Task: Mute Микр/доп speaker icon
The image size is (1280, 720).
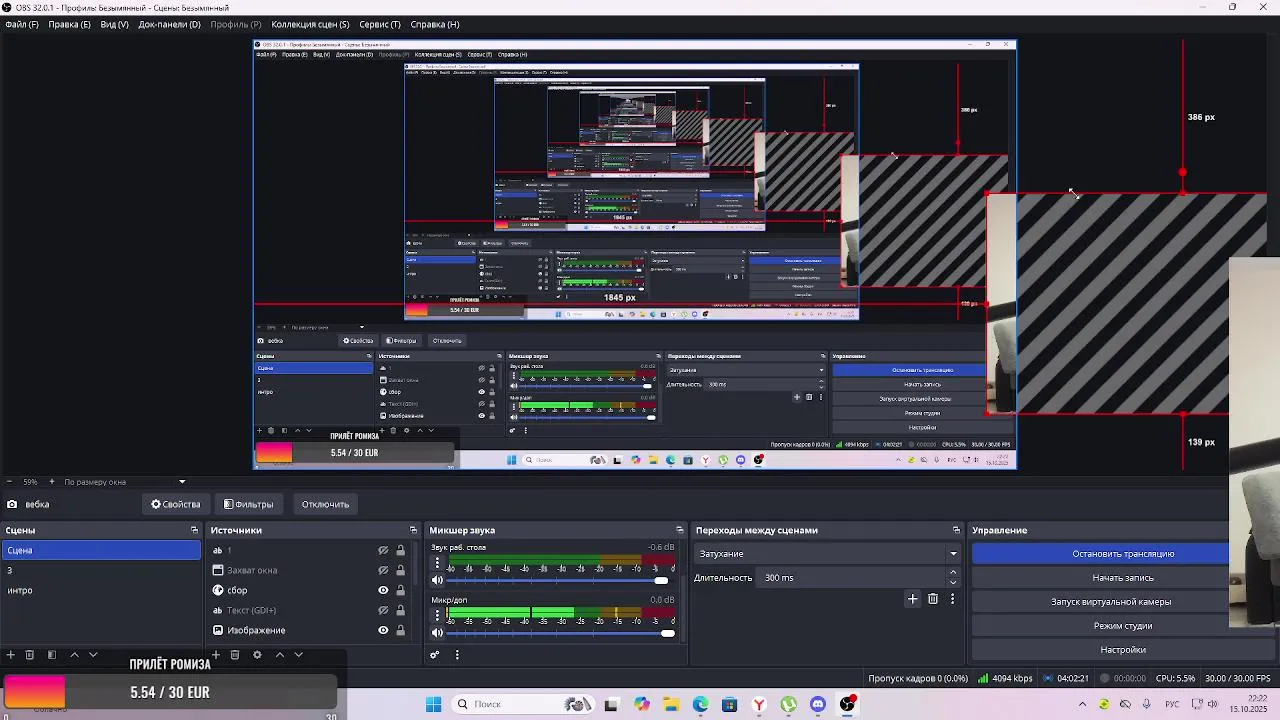Action: coord(437,632)
